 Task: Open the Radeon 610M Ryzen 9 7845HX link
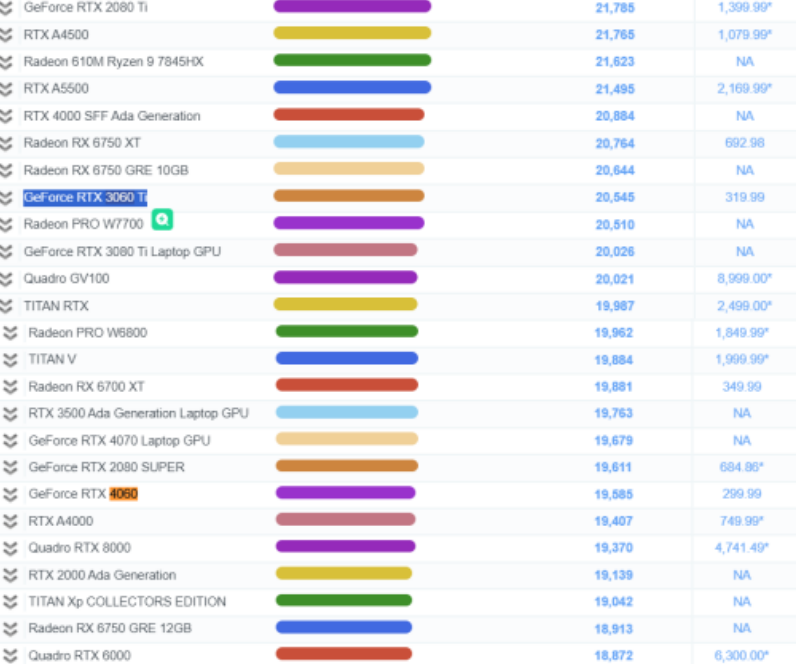click(x=114, y=62)
